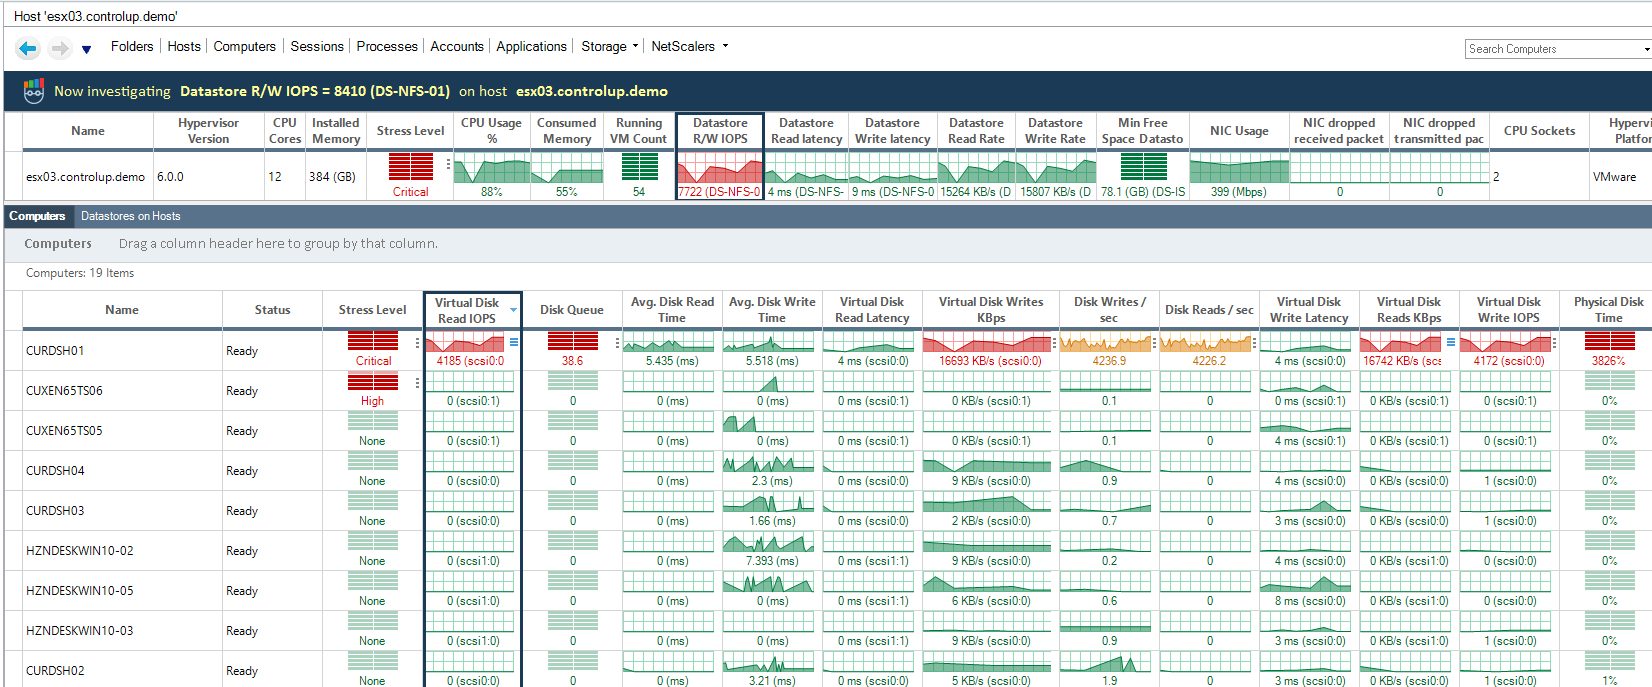The height and width of the screenshot is (687, 1652).
Task: Open the navigation history dropdown arrow
Action: point(86,49)
